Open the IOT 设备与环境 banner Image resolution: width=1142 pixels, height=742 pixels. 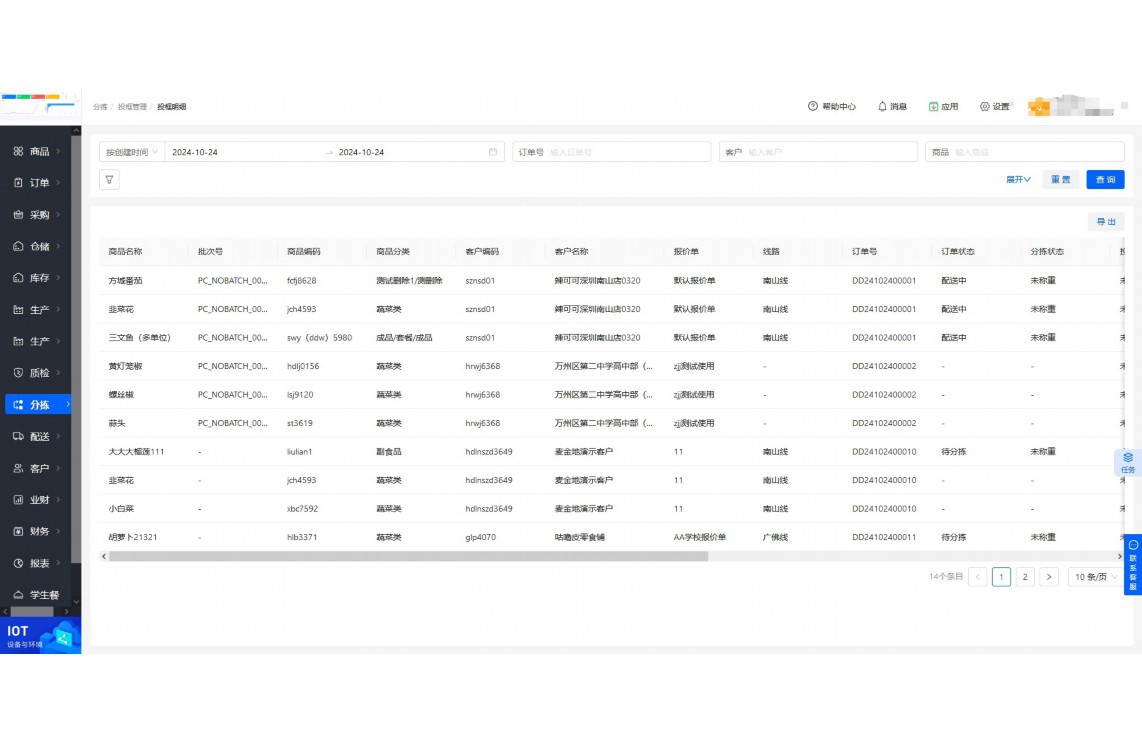click(40, 636)
